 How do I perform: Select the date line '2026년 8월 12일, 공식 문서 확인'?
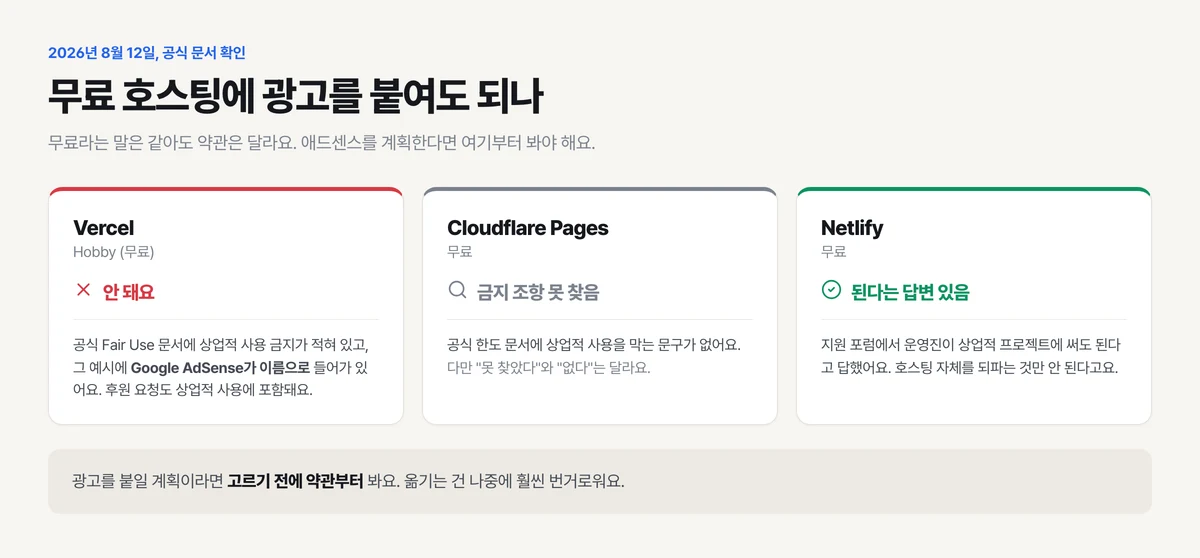pos(147,53)
